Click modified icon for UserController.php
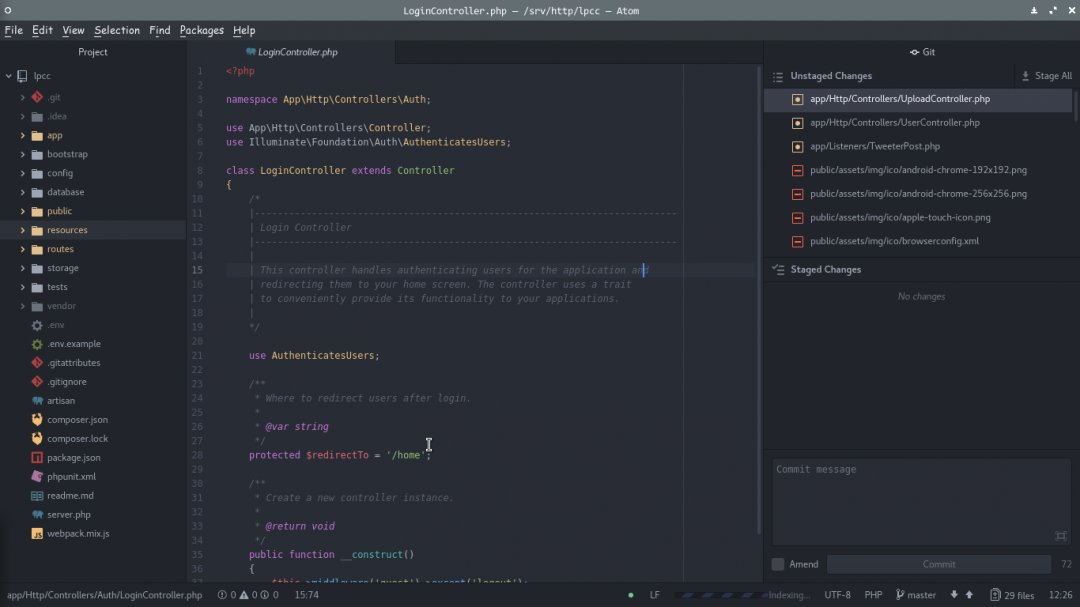Image resolution: width=1080 pixels, height=607 pixels. (798, 123)
